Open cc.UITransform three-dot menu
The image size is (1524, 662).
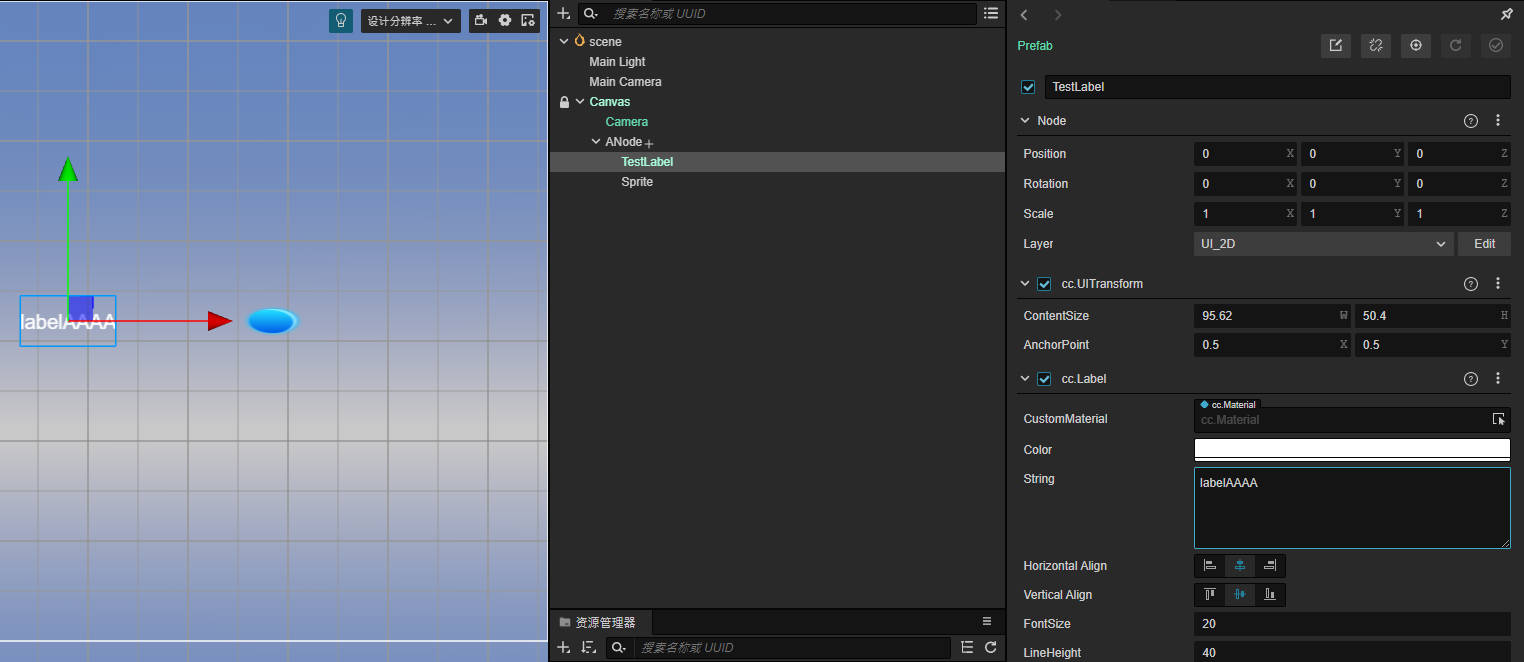tap(1498, 284)
